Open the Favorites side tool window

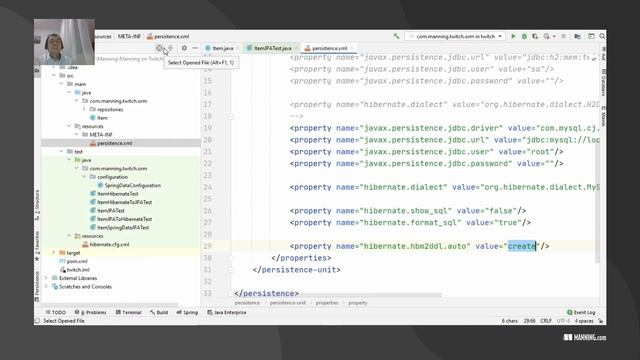[x=37, y=245]
